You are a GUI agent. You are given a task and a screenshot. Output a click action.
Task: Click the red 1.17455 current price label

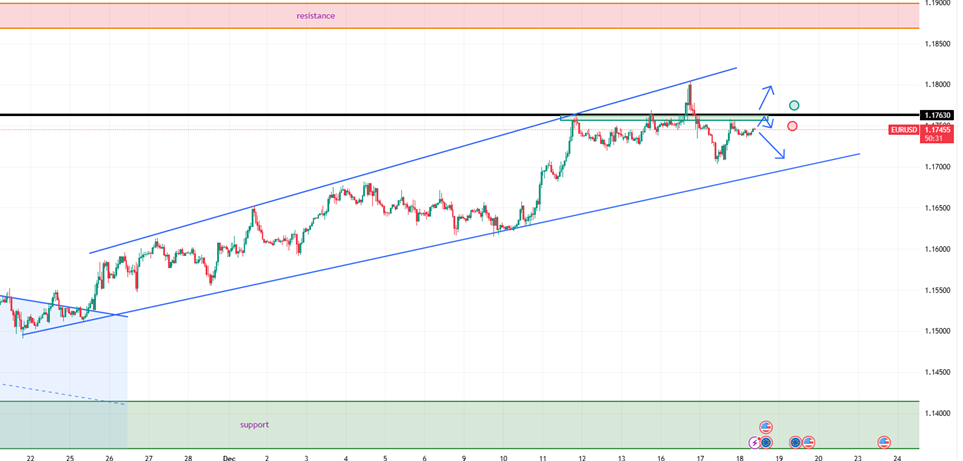point(938,130)
